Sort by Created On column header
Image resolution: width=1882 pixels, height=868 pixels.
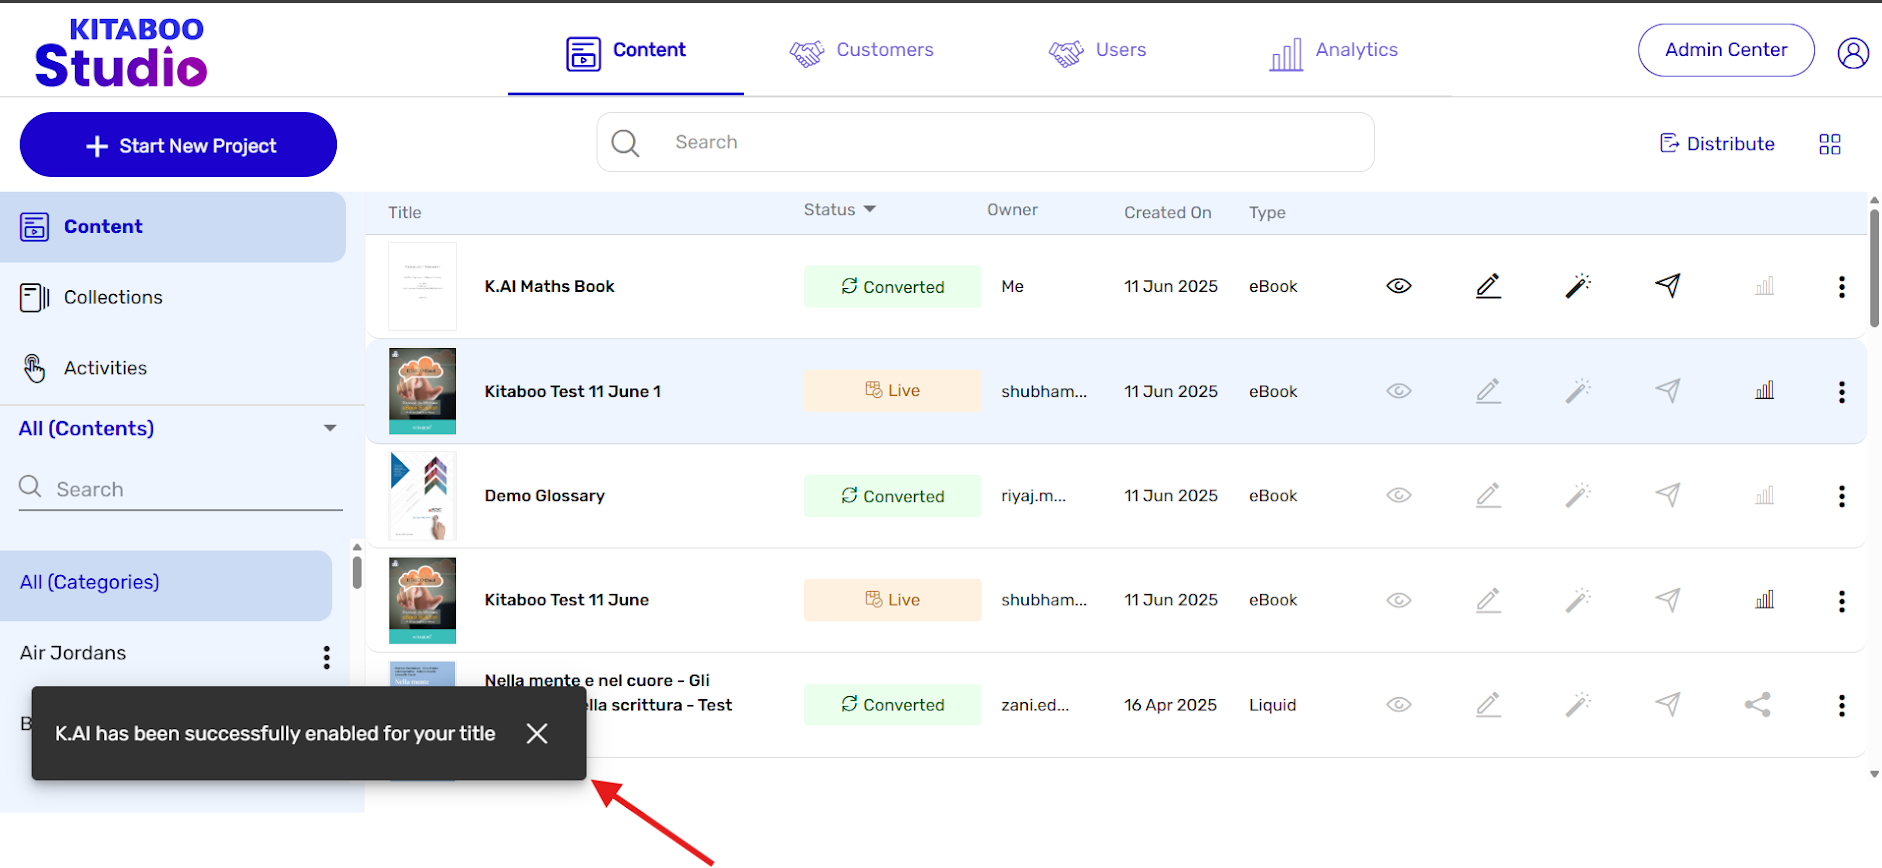click(1167, 212)
